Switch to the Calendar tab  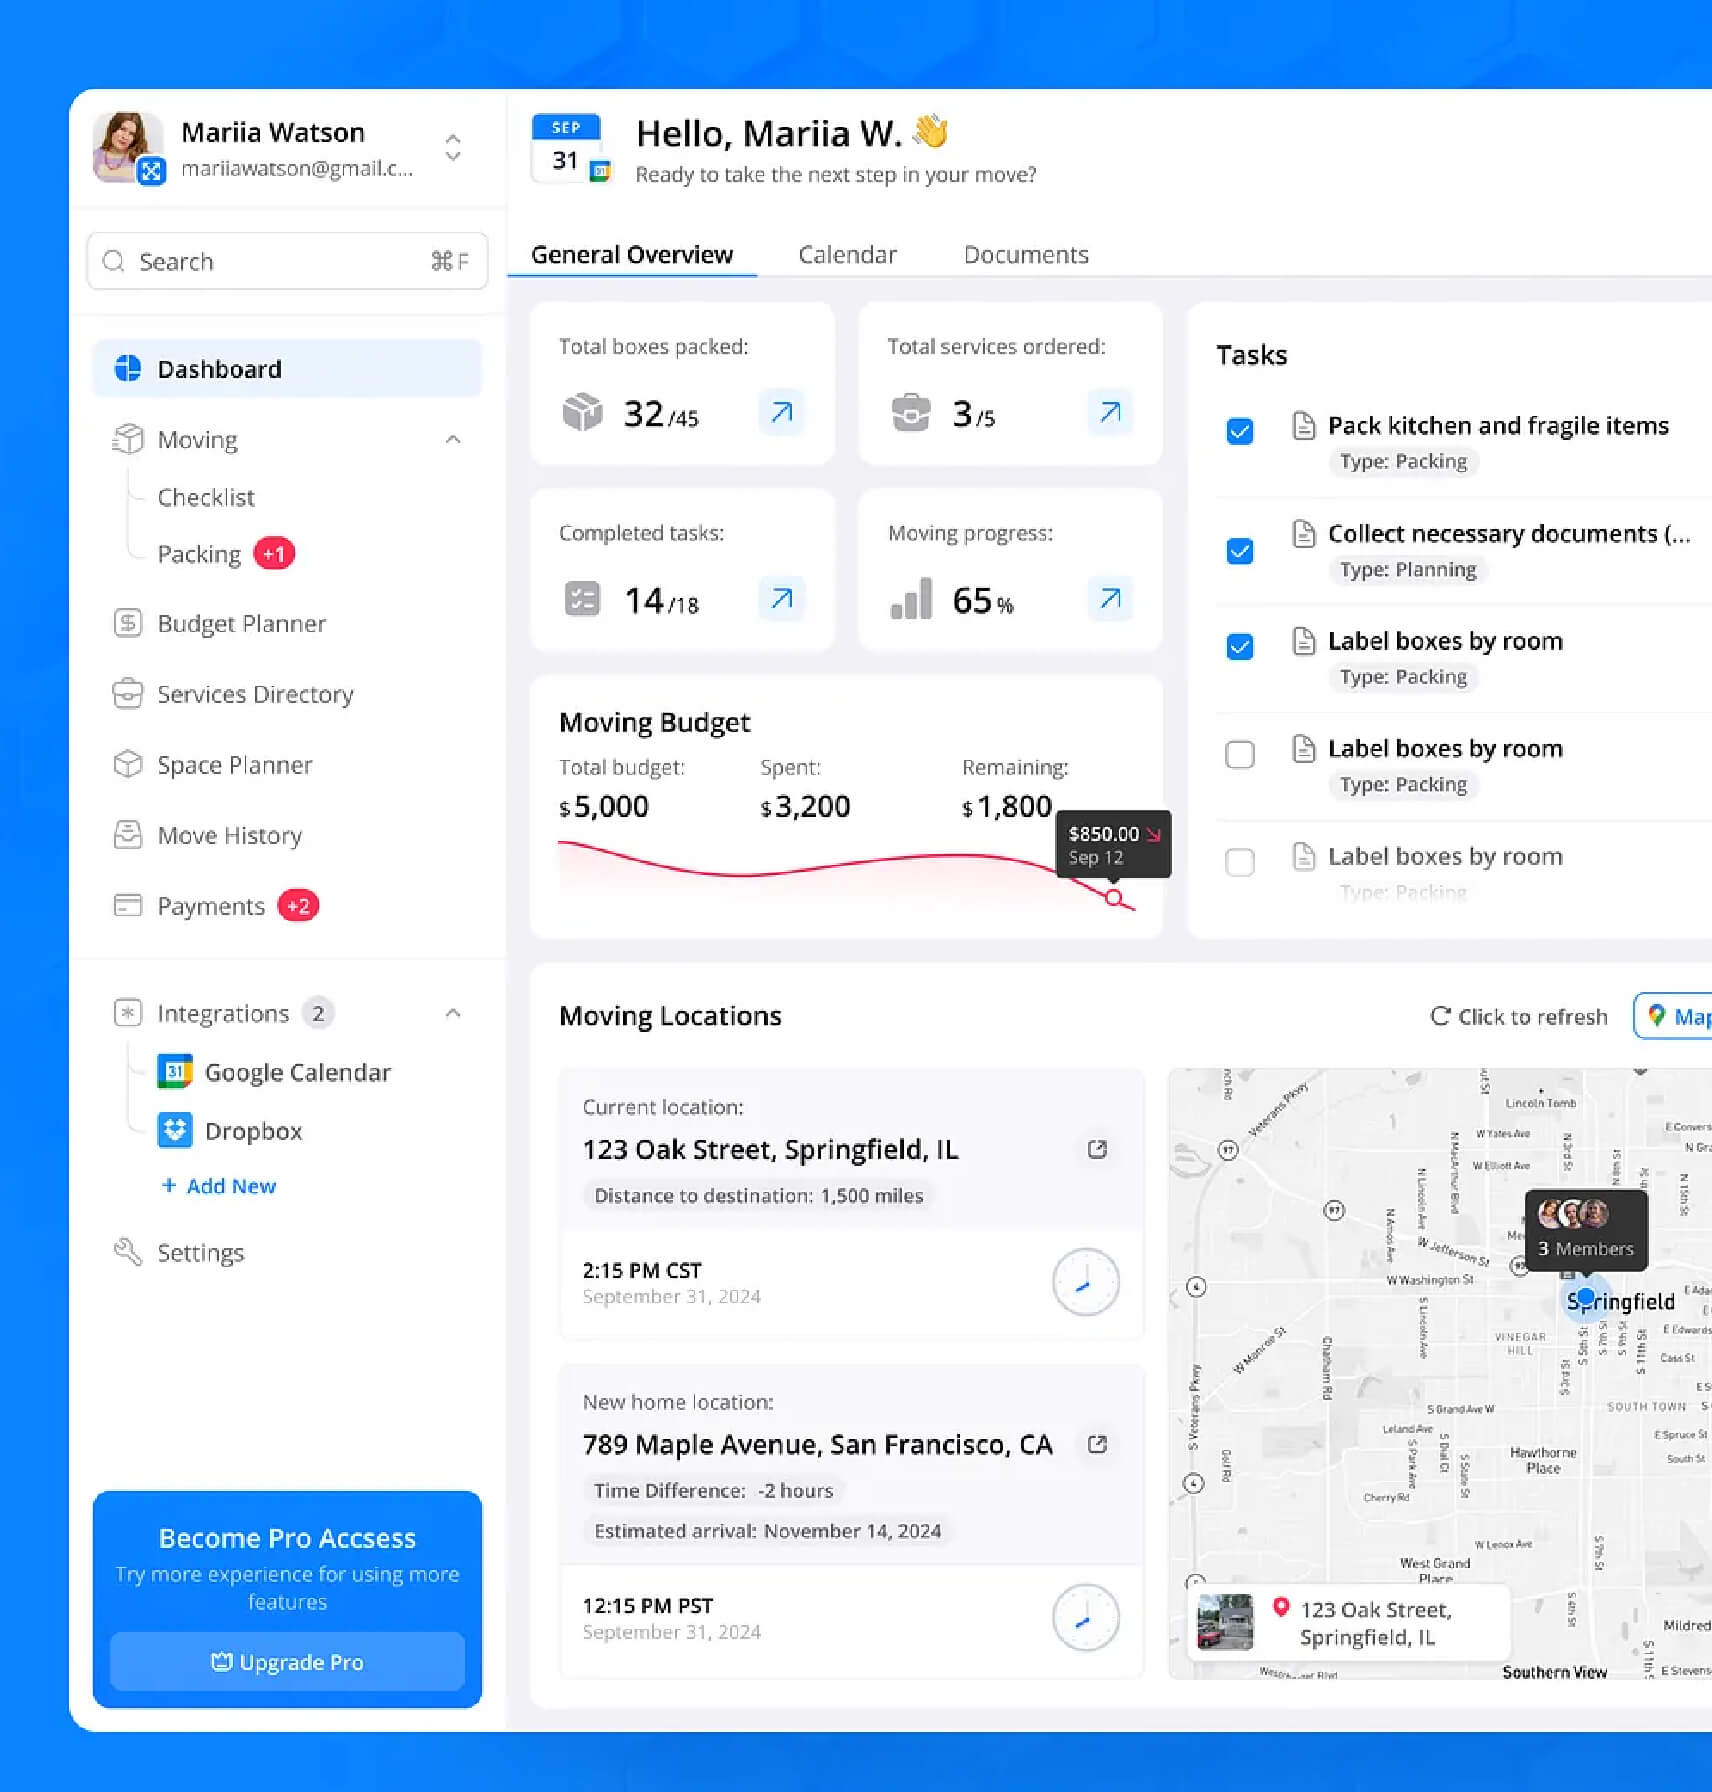(x=847, y=254)
